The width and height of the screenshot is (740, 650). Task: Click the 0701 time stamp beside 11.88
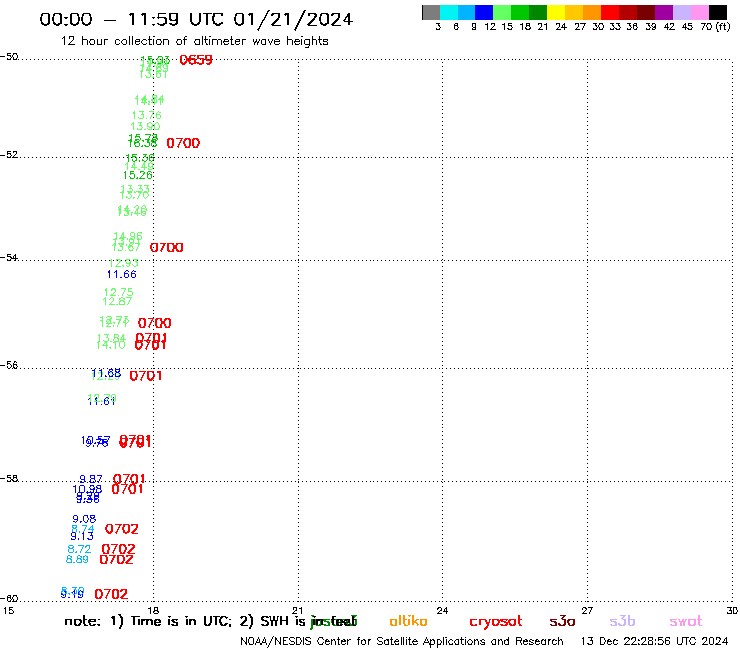(x=145, y=376)
